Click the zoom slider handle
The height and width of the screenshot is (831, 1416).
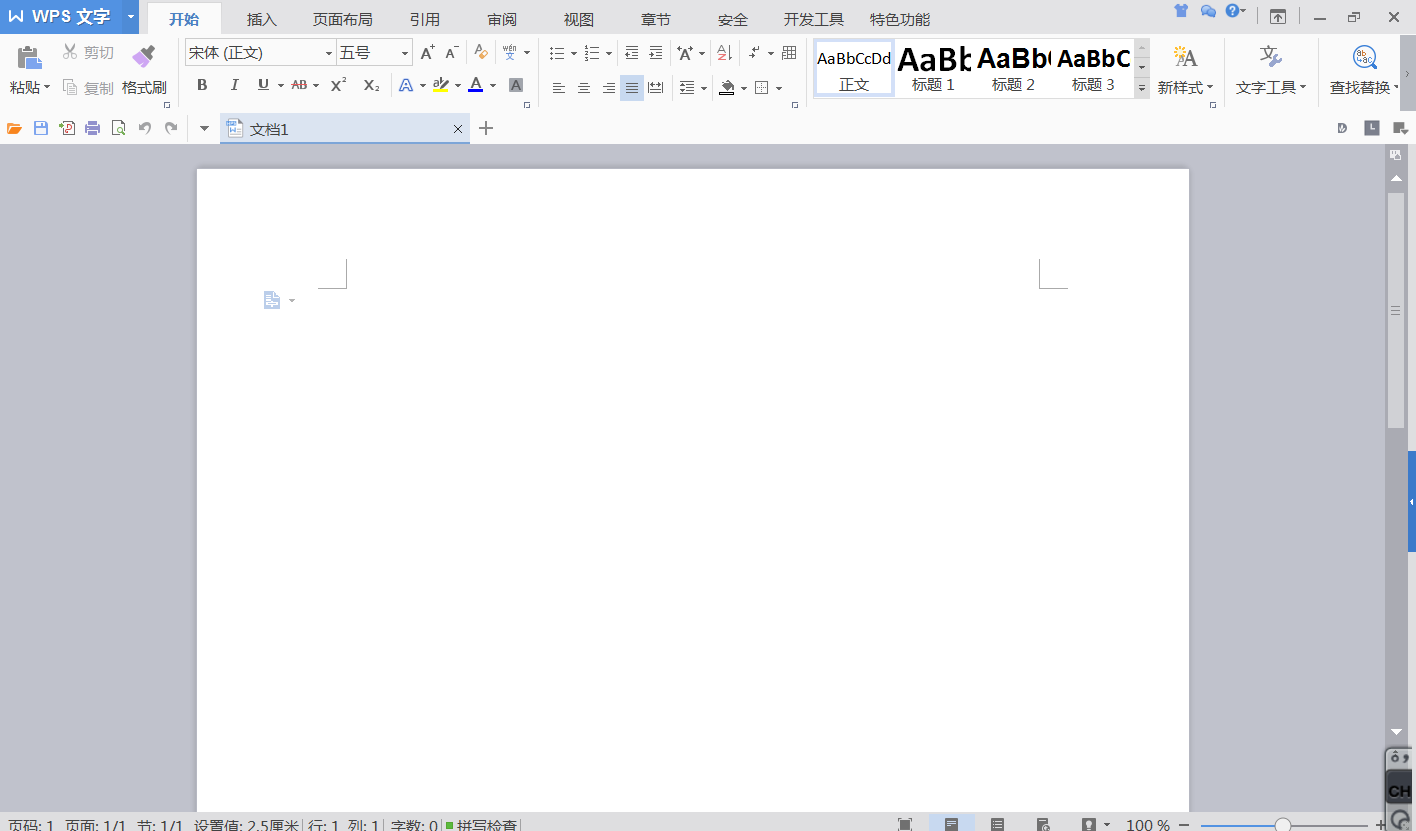coord(1283,825)
